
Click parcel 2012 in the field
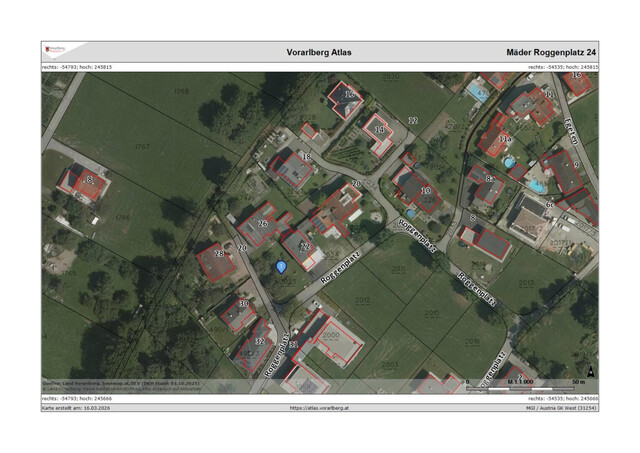[362, 298]
